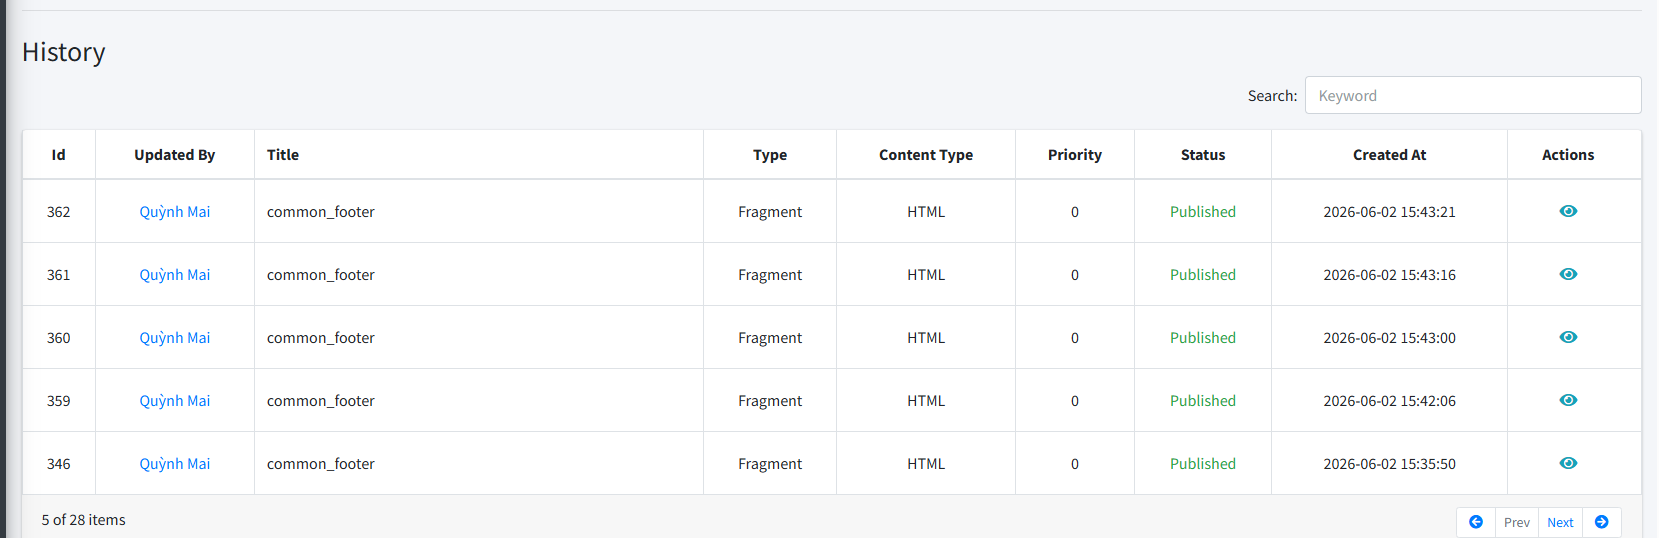Click the Prev pagination button
Screen dimensions: 1659x538
click(x=1517, y=522)
